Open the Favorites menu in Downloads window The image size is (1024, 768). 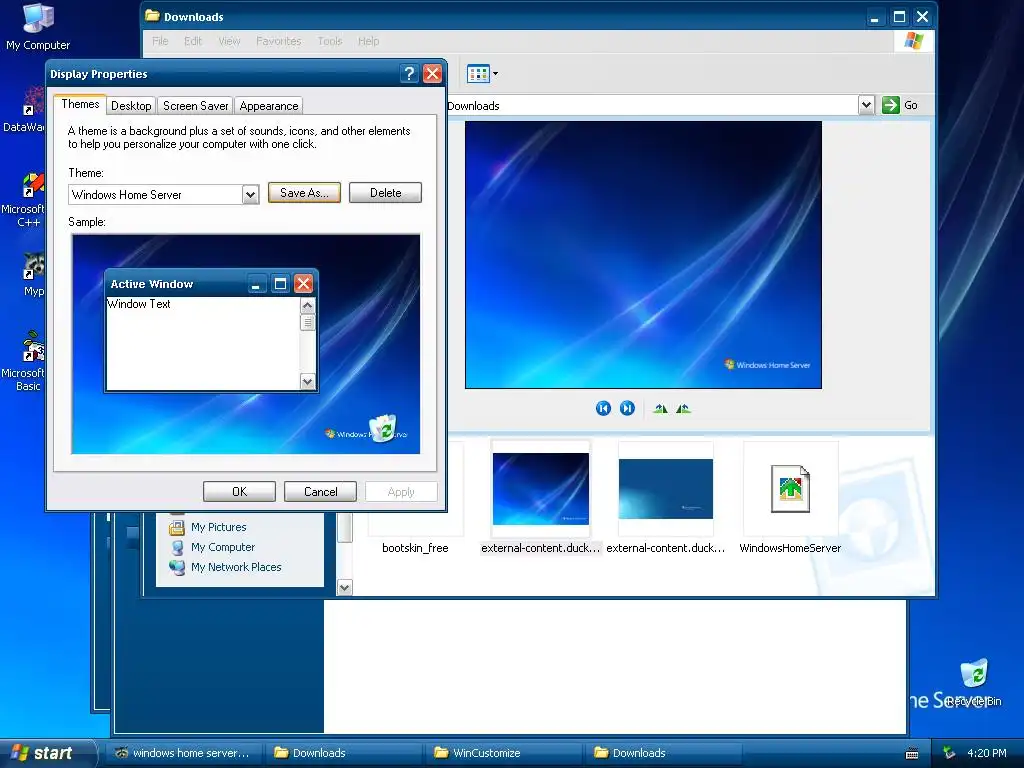tap(278, 41)
